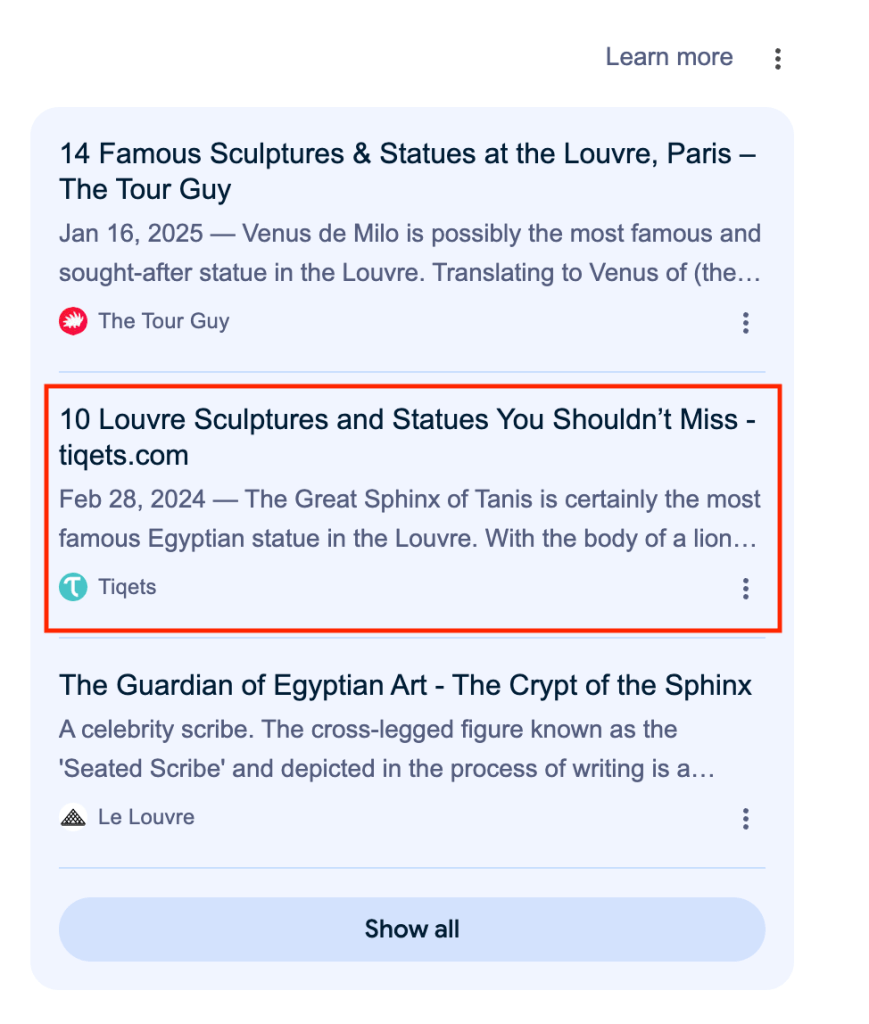Click the Le Louvre pyramid favicon
This screenshot has width=869, height=1024.
coord(73,817)
